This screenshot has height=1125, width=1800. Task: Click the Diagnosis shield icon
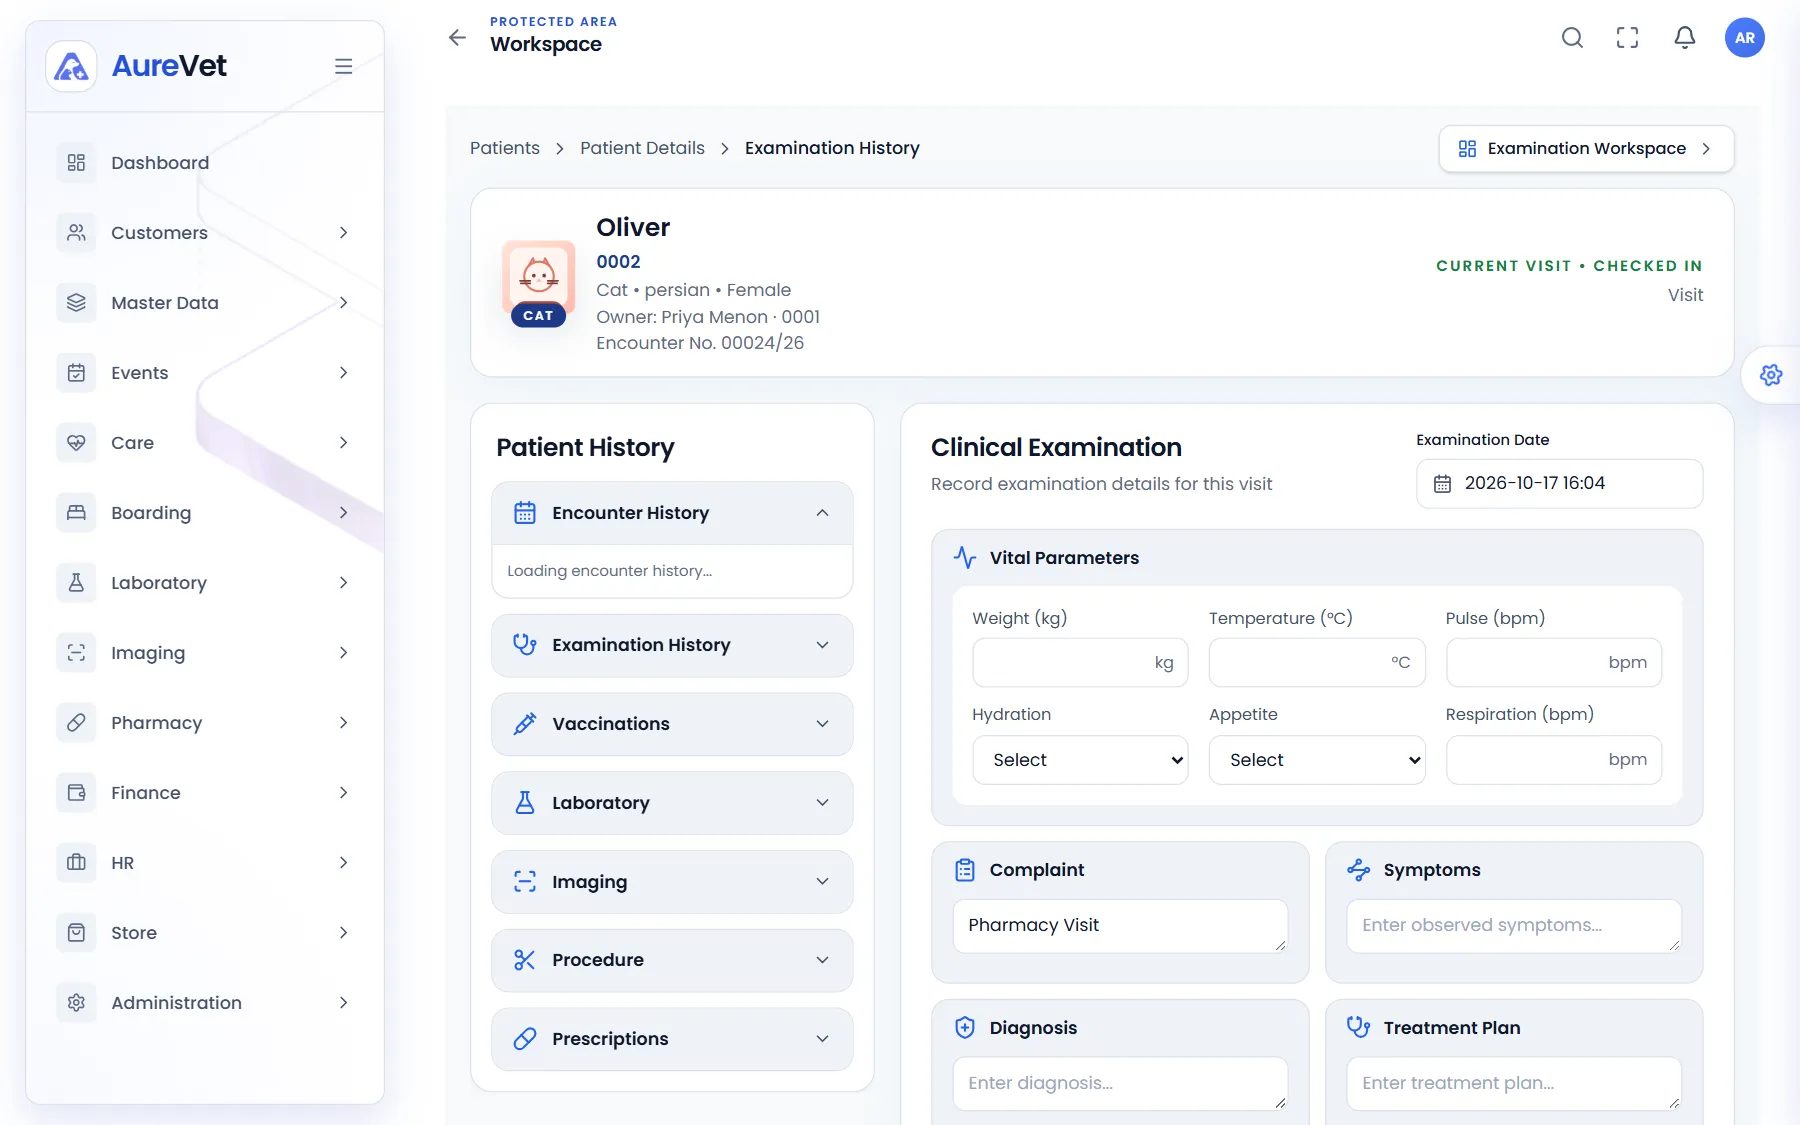965,1028
